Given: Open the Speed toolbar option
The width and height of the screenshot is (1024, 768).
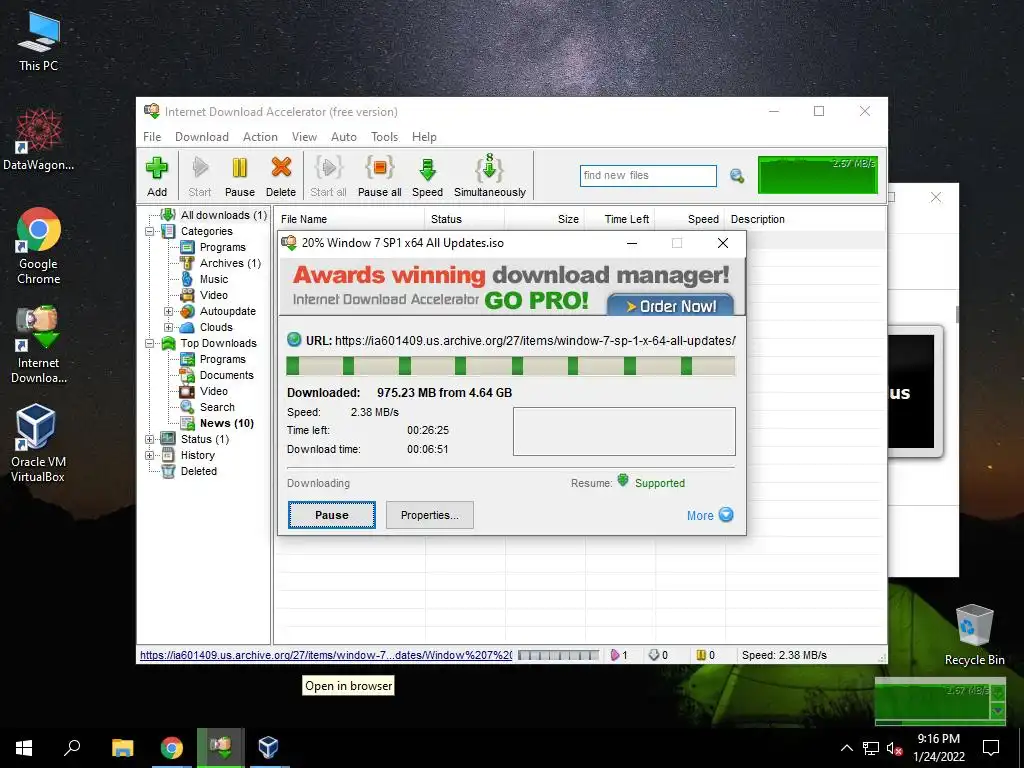Looking at the screenshot, I should (427, 176).
